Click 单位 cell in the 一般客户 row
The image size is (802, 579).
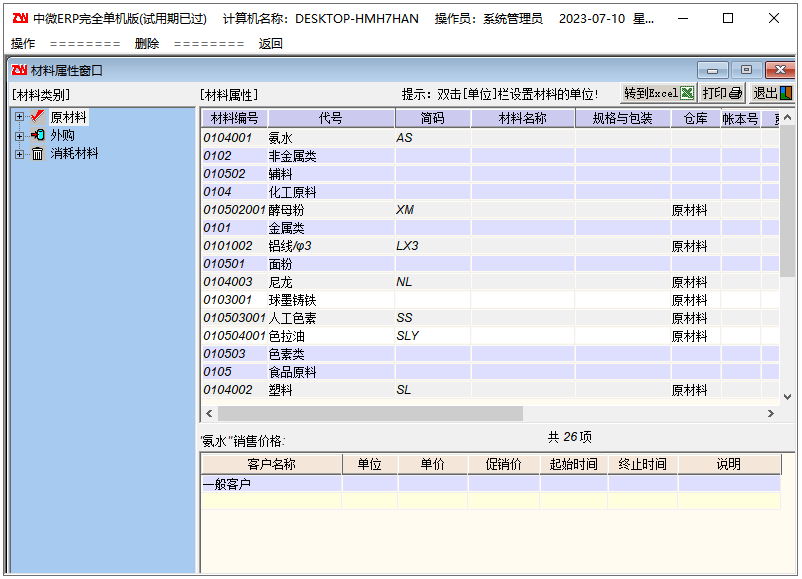point(370,483)
